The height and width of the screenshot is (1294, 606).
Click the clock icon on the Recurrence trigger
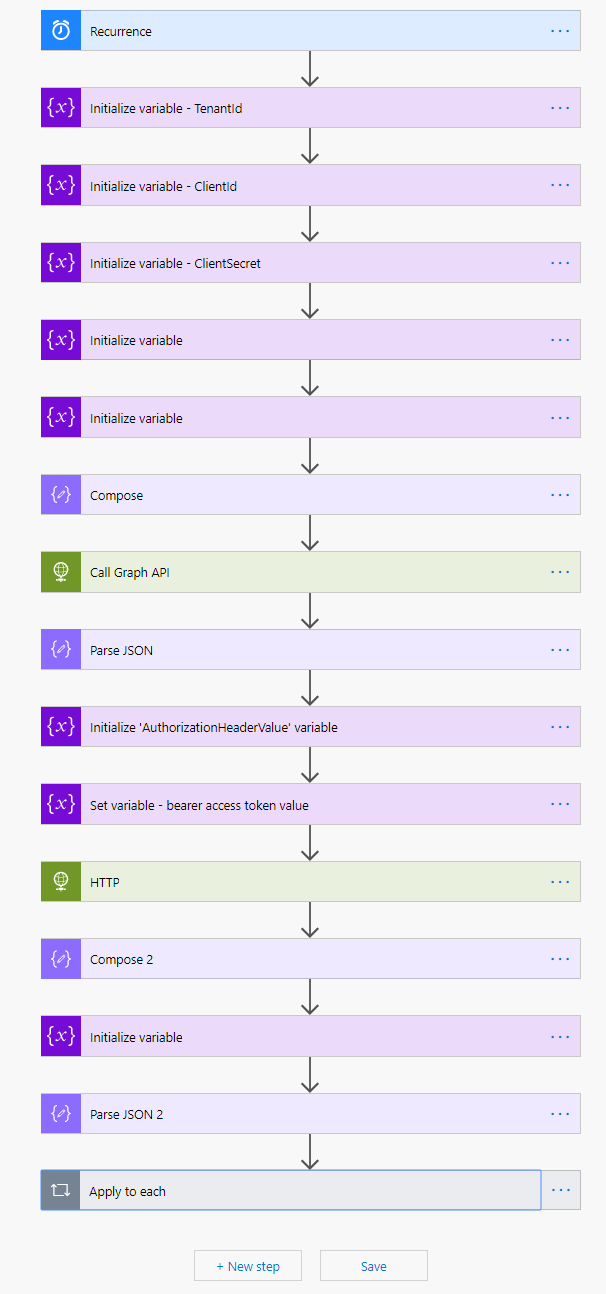point(60,30)
